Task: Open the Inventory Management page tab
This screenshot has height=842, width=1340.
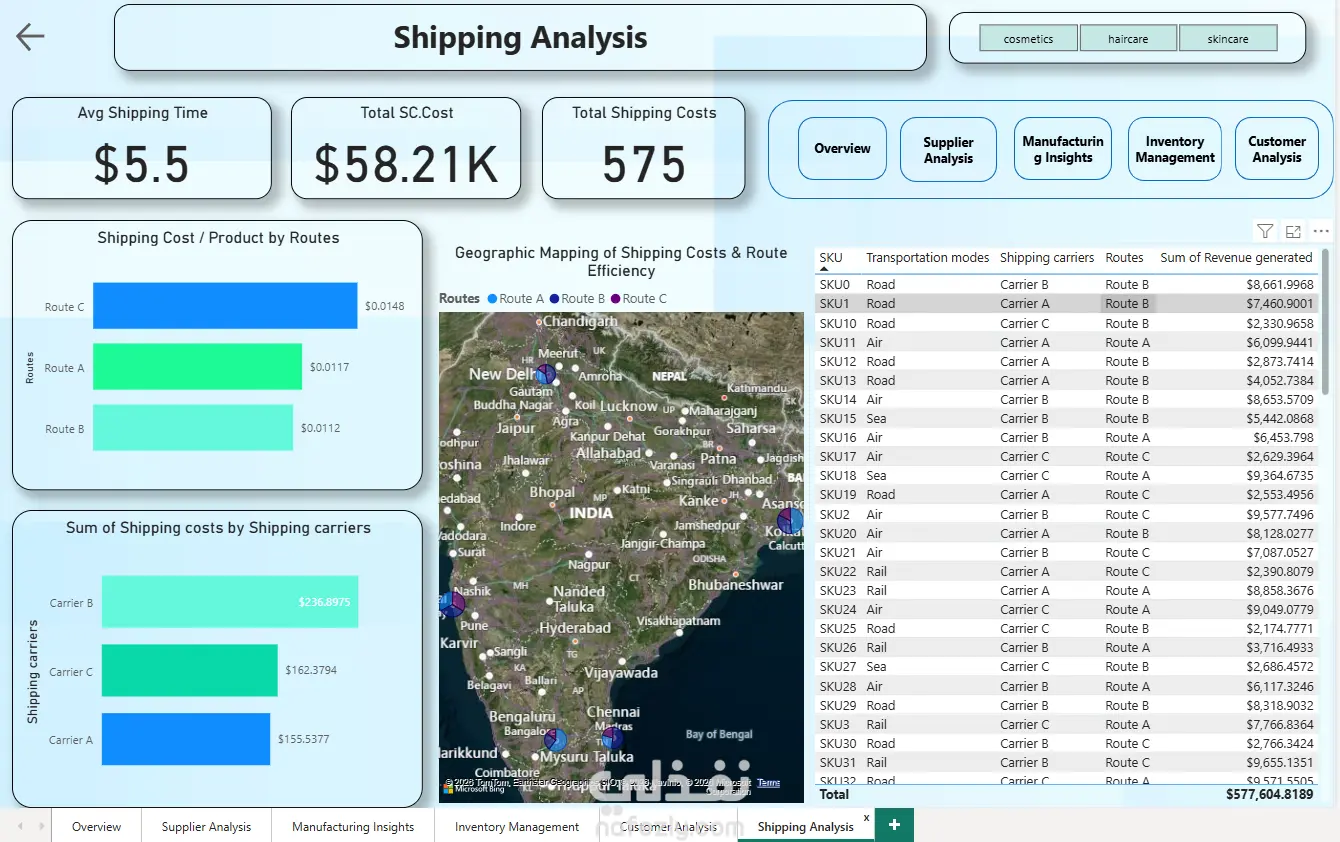Action: point(517,827)
